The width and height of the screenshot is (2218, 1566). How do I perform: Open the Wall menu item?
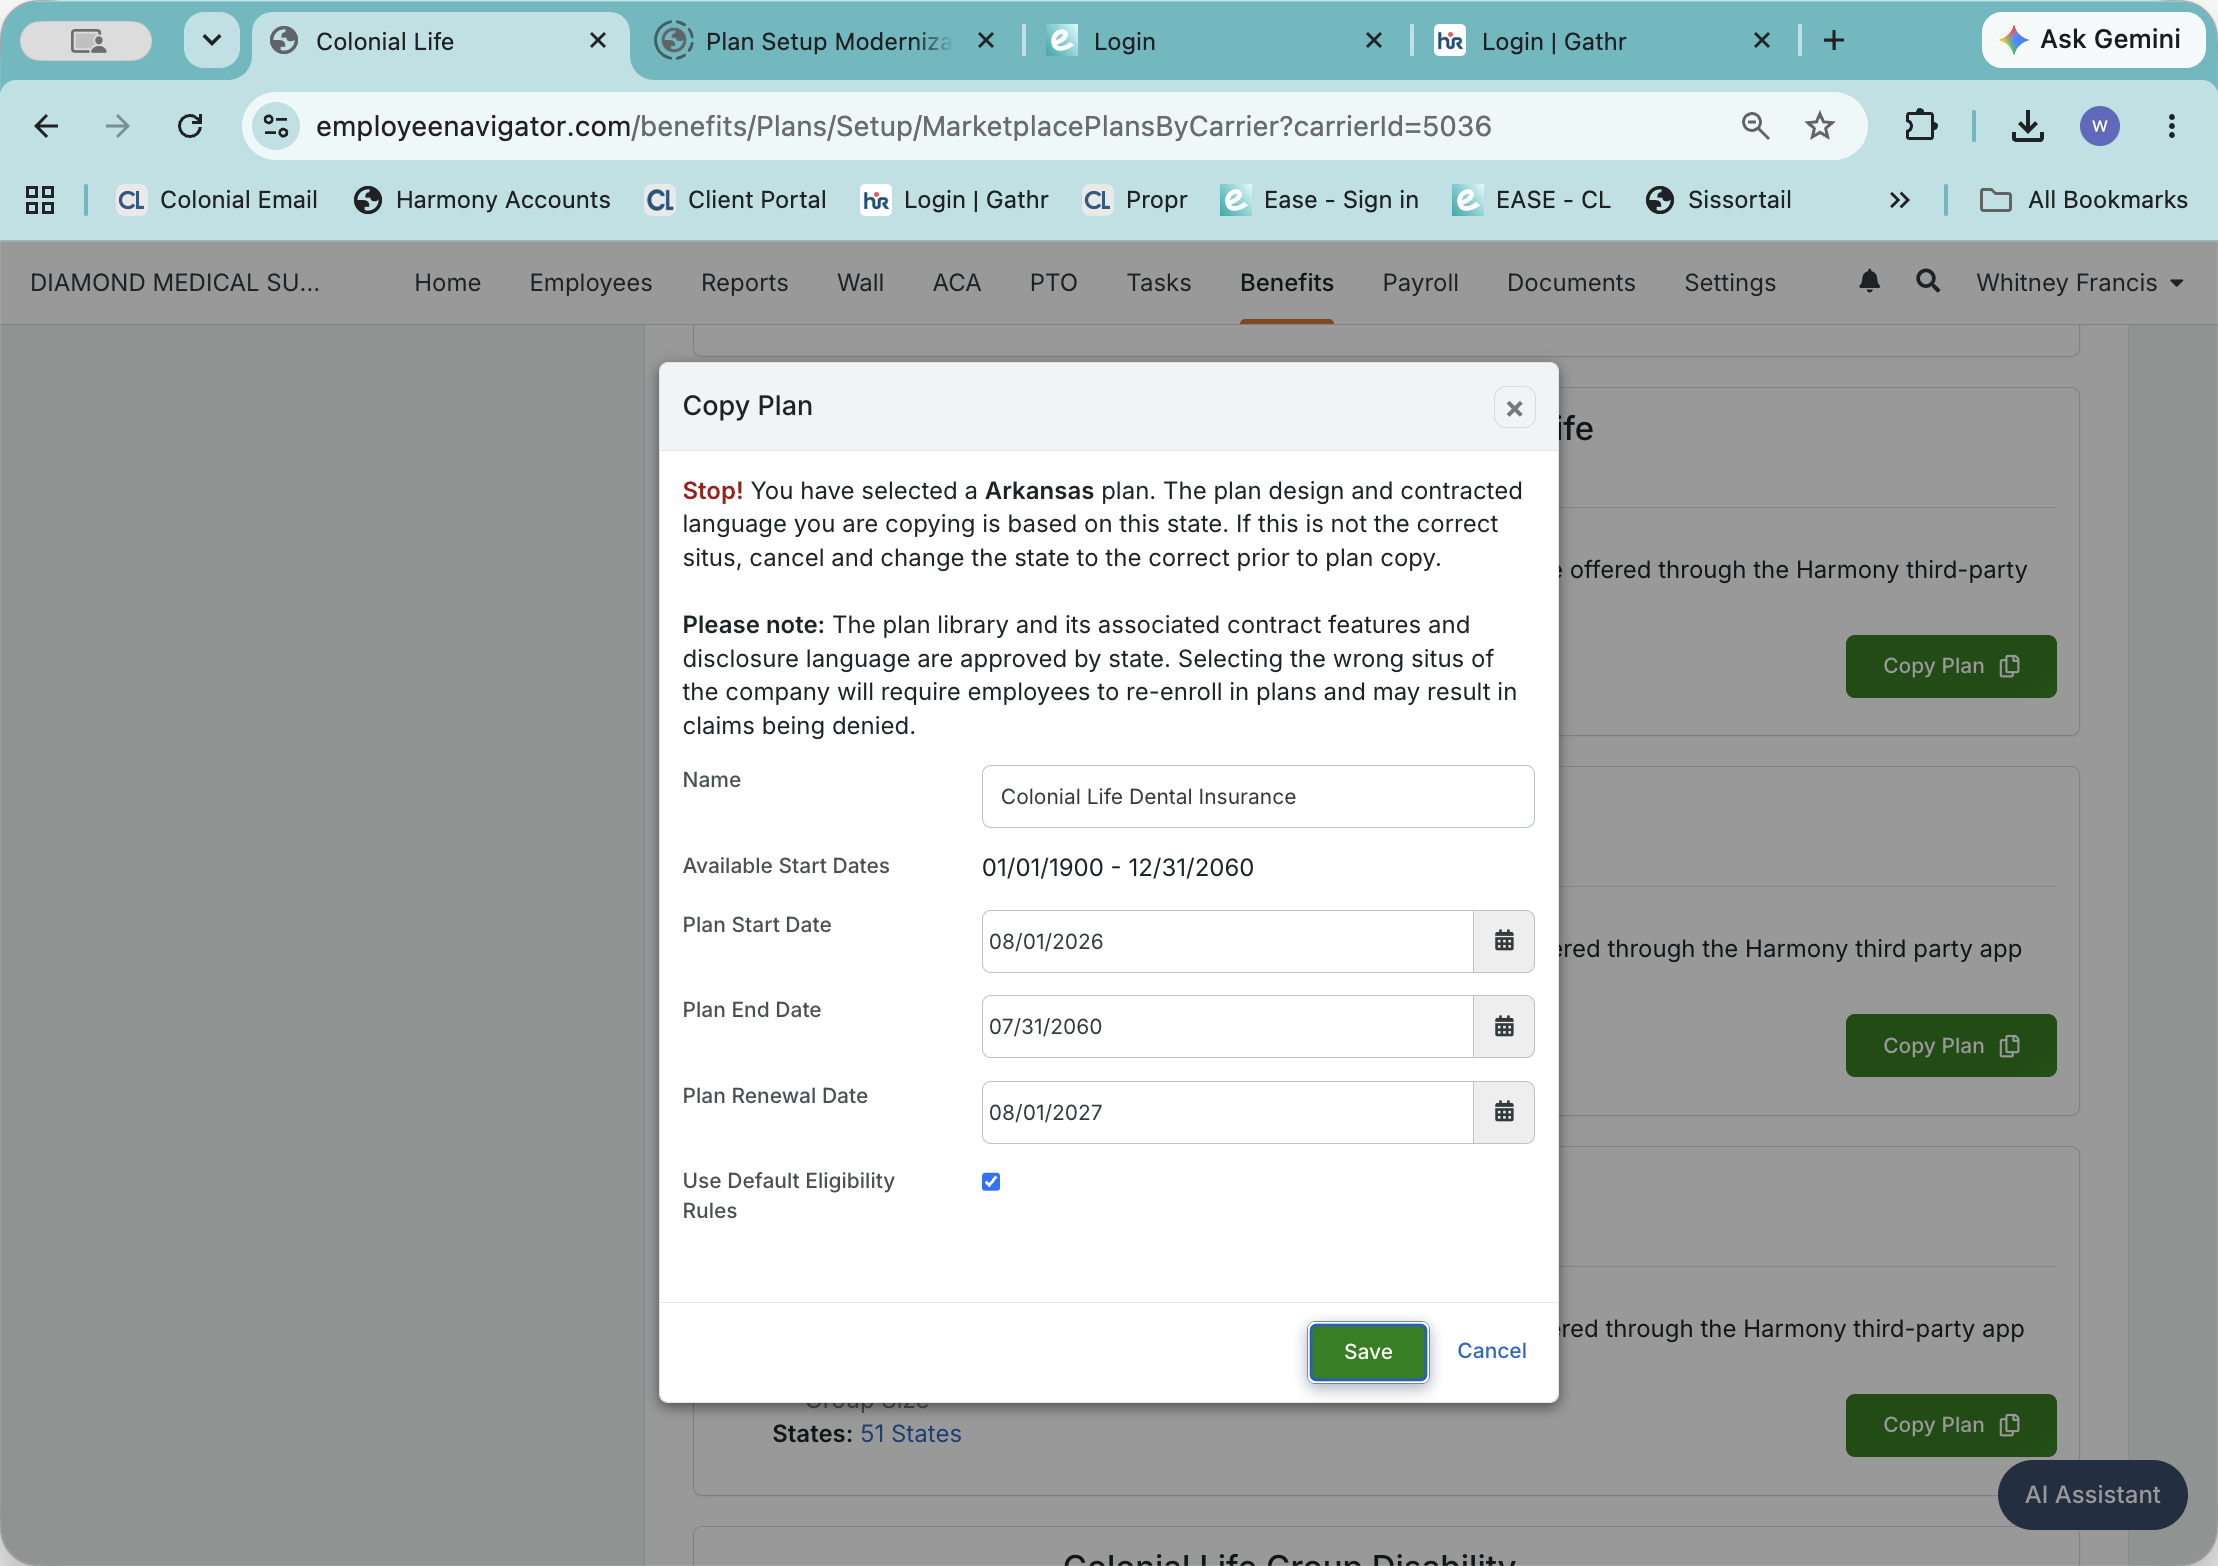click(x=861, y=283)
